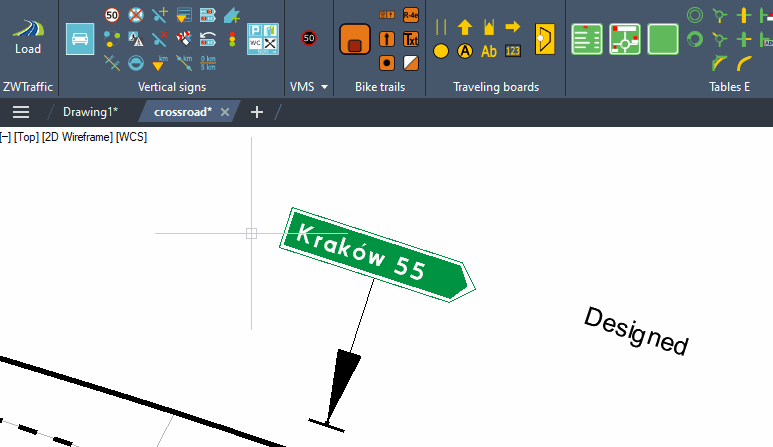Click the yellow line km distance icon
This screenshot has height=447, width=773.
184,63
